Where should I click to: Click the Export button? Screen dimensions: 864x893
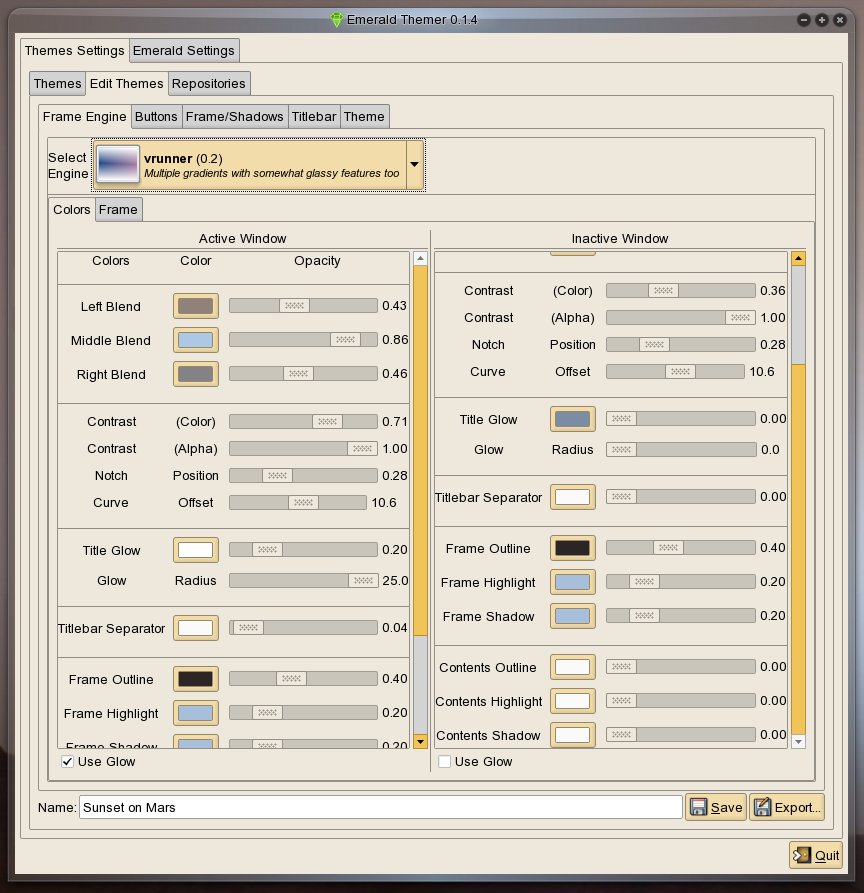[x=787, y=807]
